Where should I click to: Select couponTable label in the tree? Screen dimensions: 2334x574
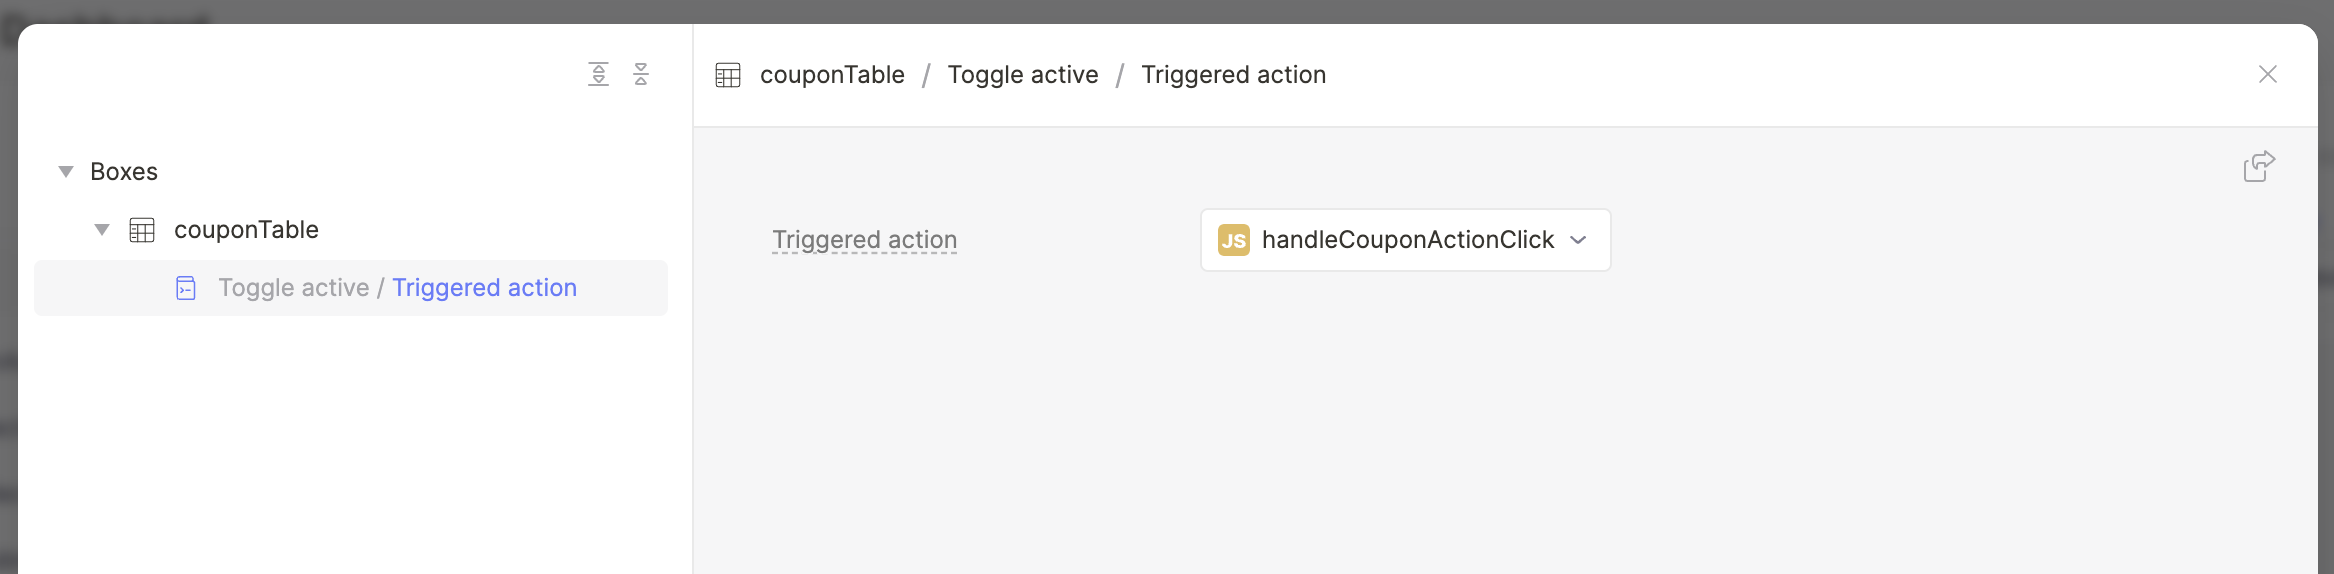click(246, 230)
